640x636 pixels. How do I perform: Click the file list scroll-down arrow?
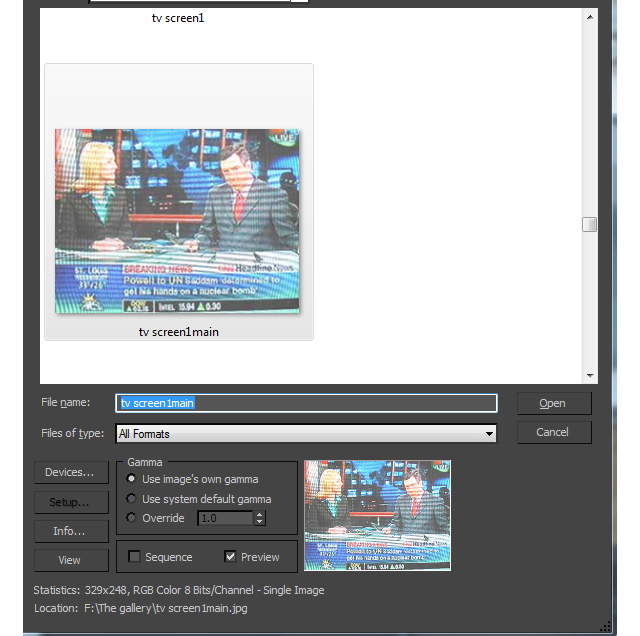point(590,375)
